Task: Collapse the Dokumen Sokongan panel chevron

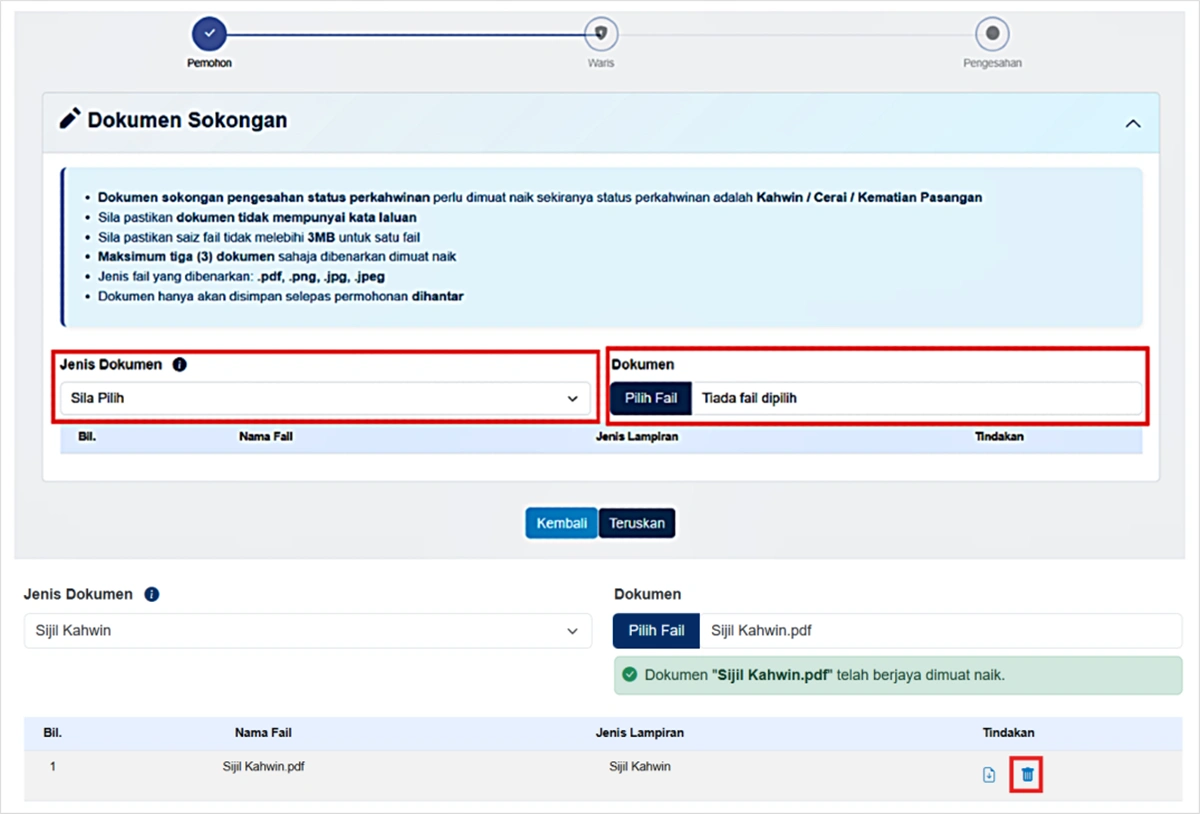Action: (x=1133, y=123)
